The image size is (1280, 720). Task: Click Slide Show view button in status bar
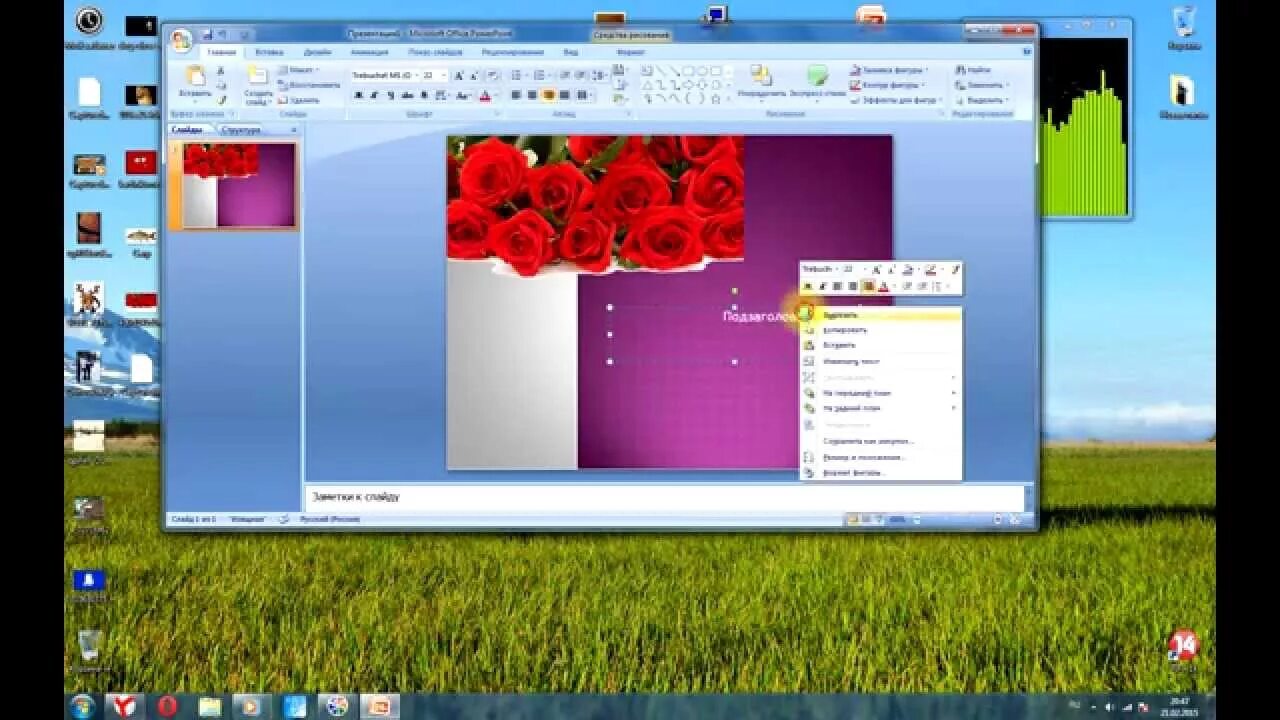coord(878,520)
